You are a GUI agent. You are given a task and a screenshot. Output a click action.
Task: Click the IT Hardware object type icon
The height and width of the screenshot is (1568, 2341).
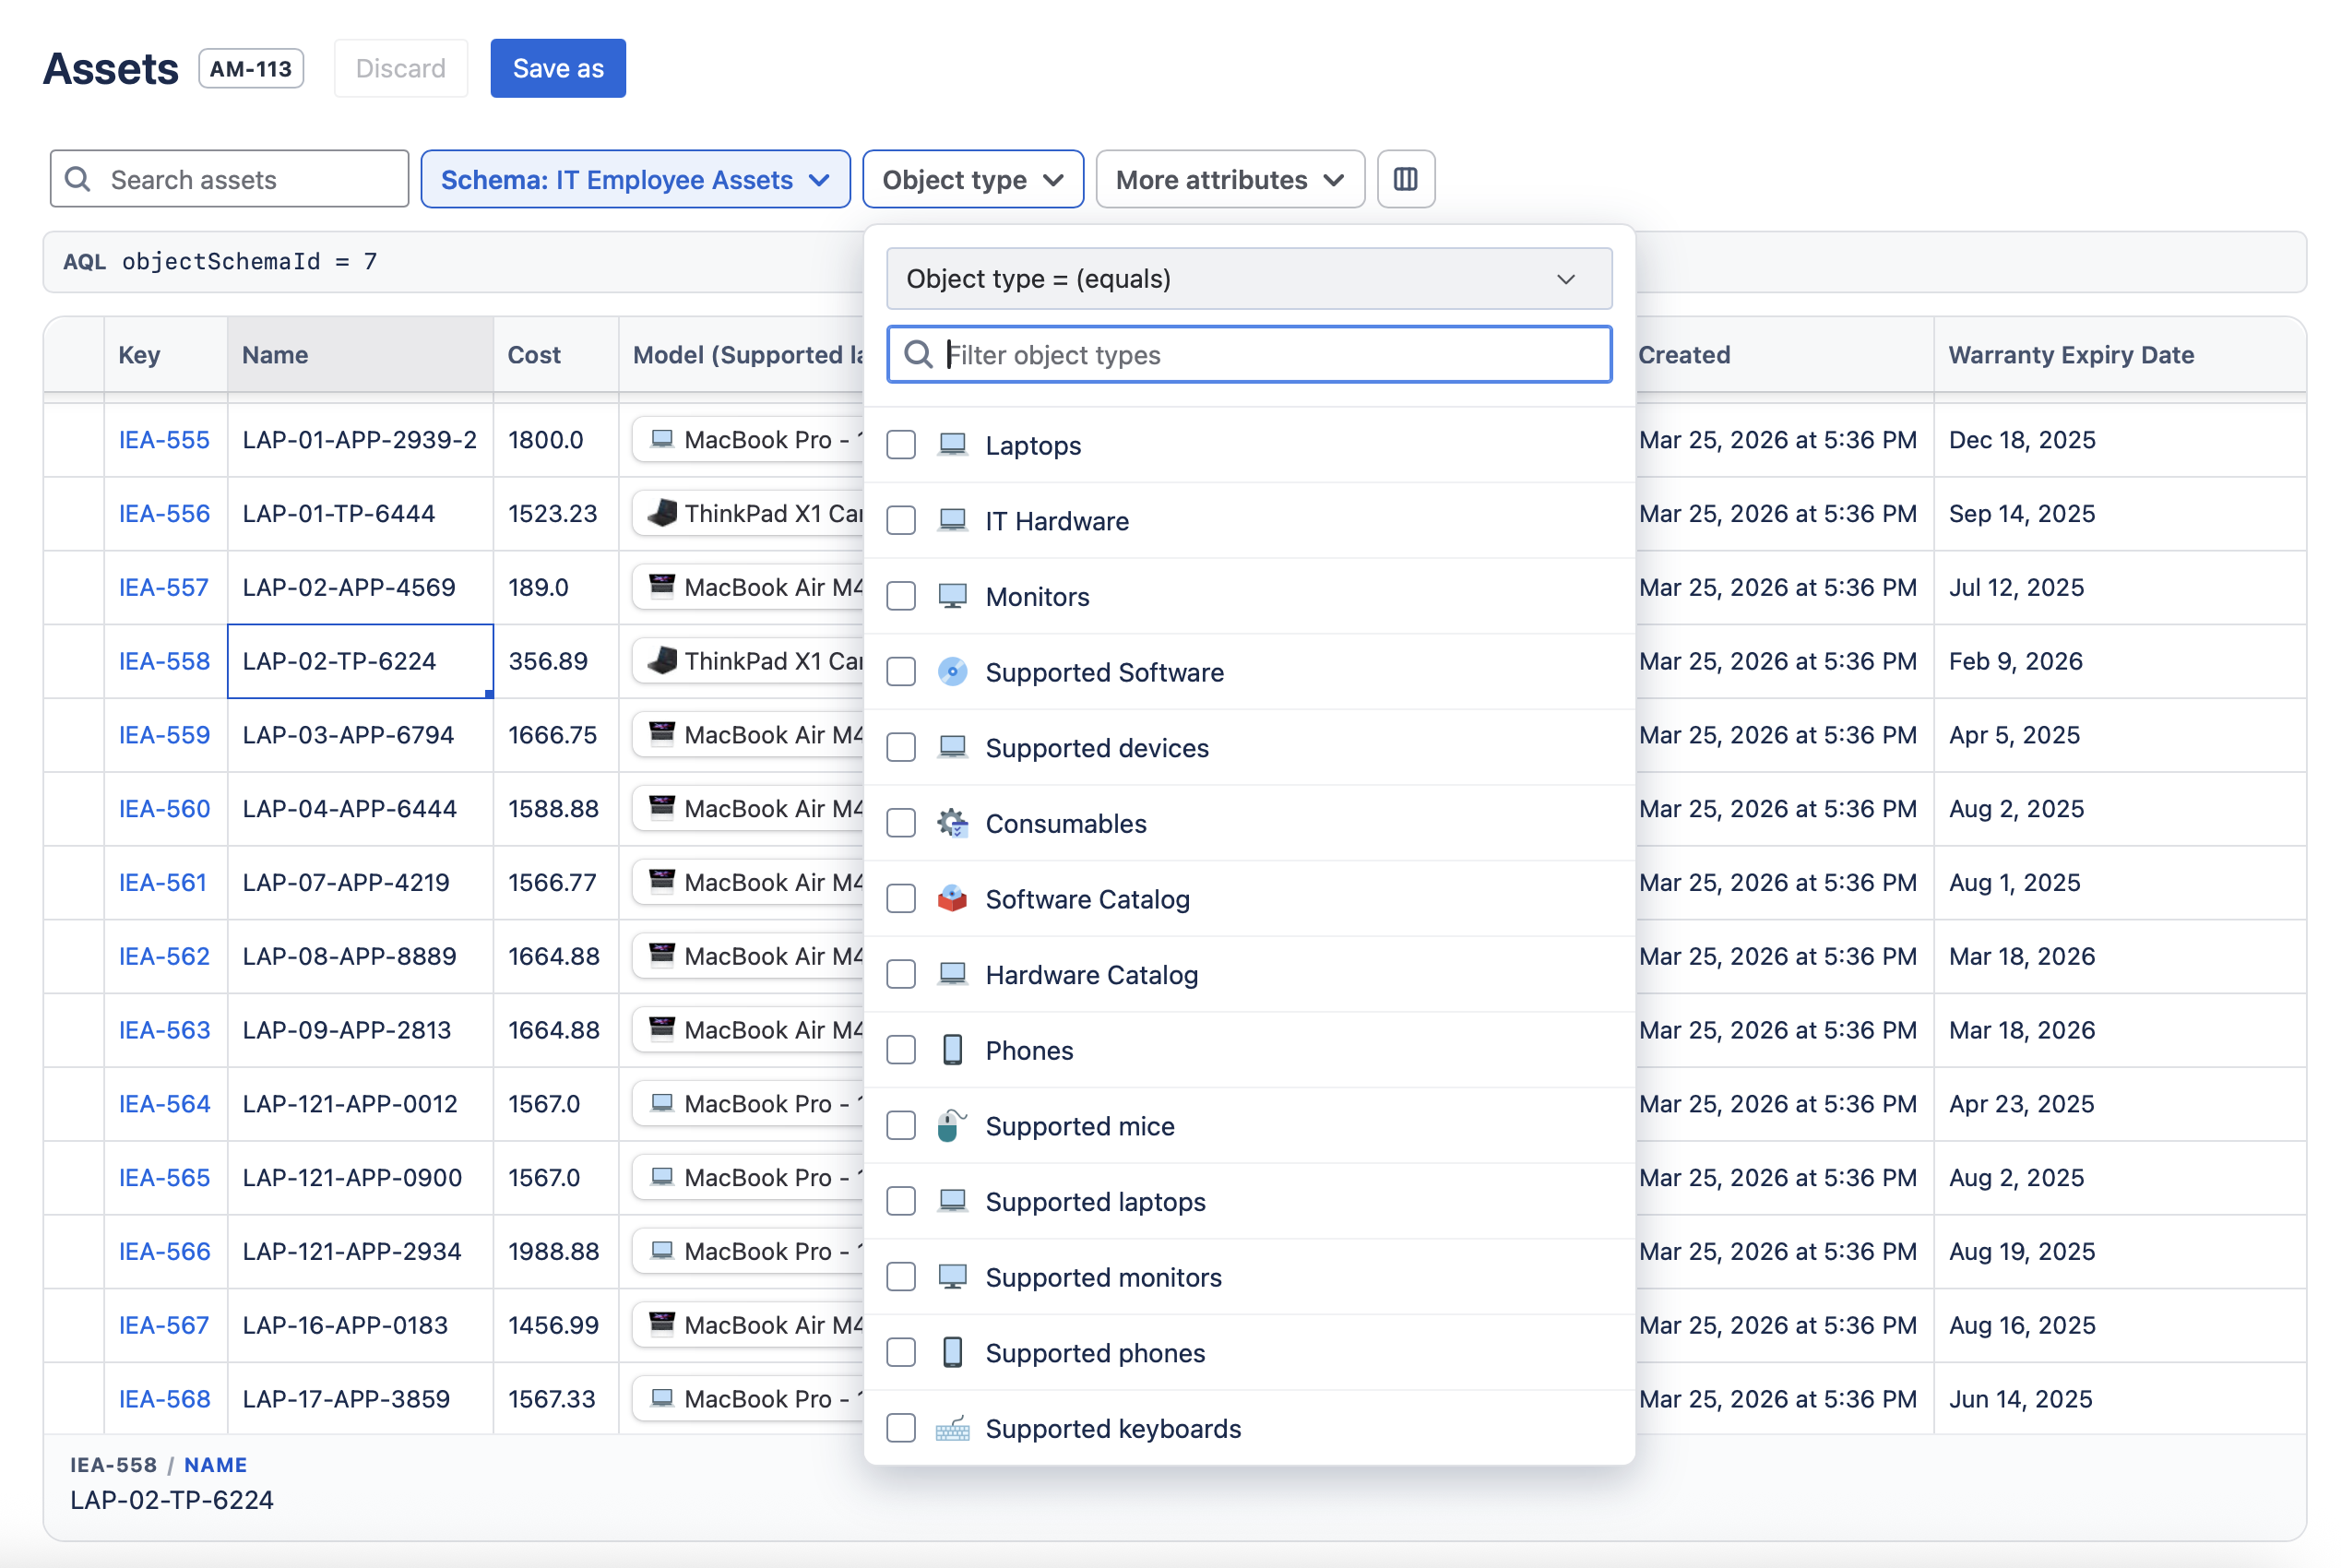pos(952,520)
